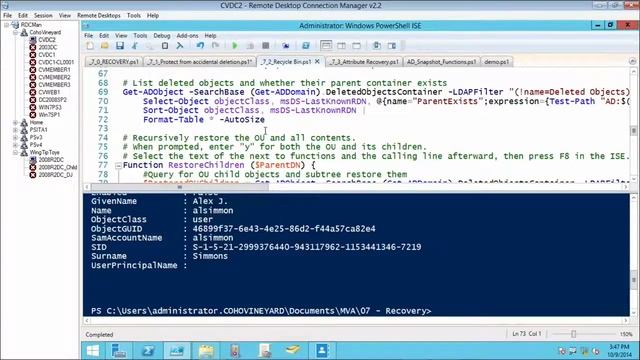Show script pane maximized layout icon
Screen dimensions: 640x360
pyautogui.click(x=356, y=46)
